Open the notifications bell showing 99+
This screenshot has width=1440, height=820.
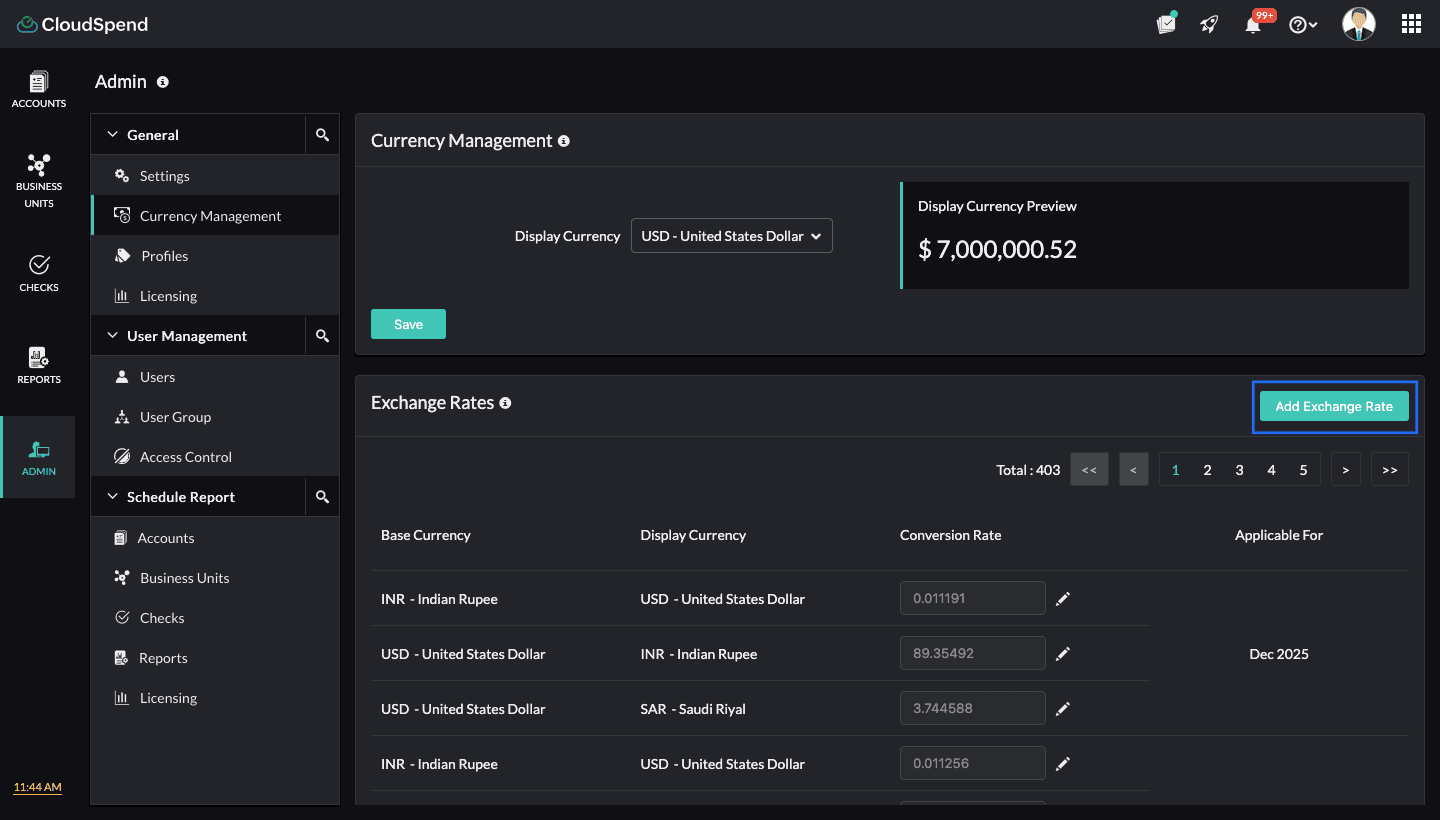click(x=1252, y=23)
